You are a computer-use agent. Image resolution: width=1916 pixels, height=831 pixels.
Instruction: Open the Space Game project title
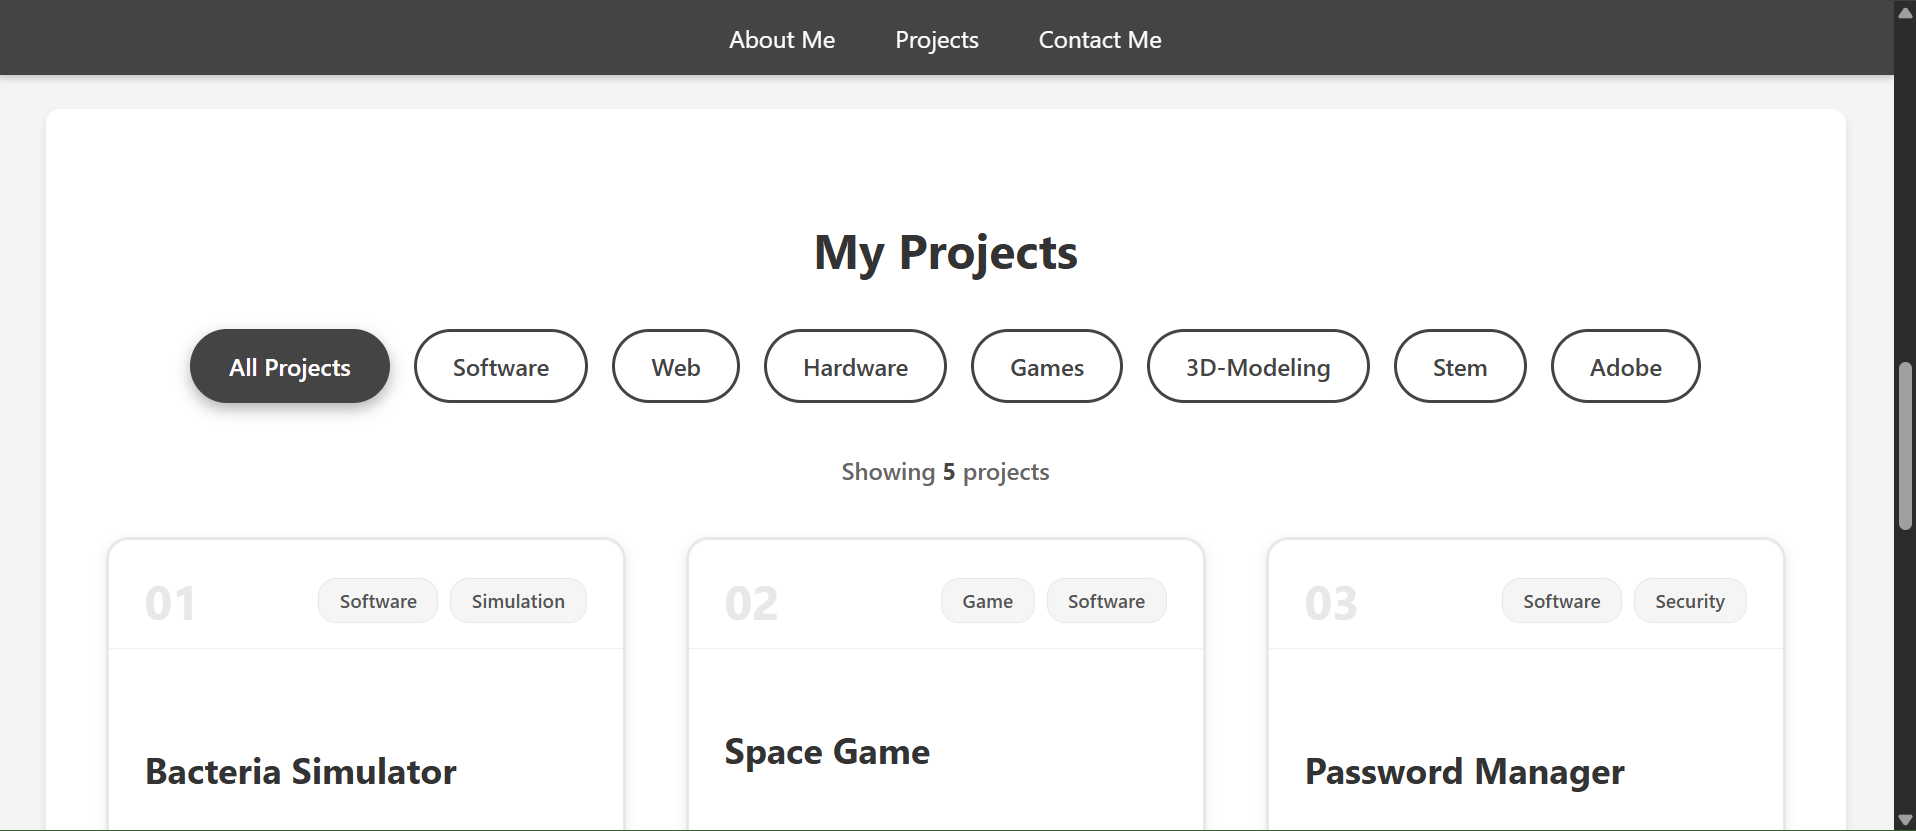(827, 752)
